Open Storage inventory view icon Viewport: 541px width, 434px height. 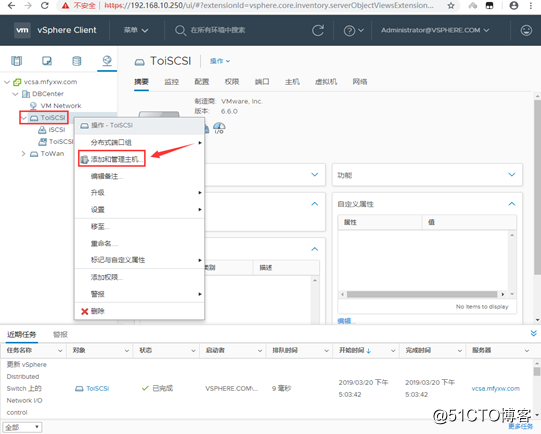(77, 61)
